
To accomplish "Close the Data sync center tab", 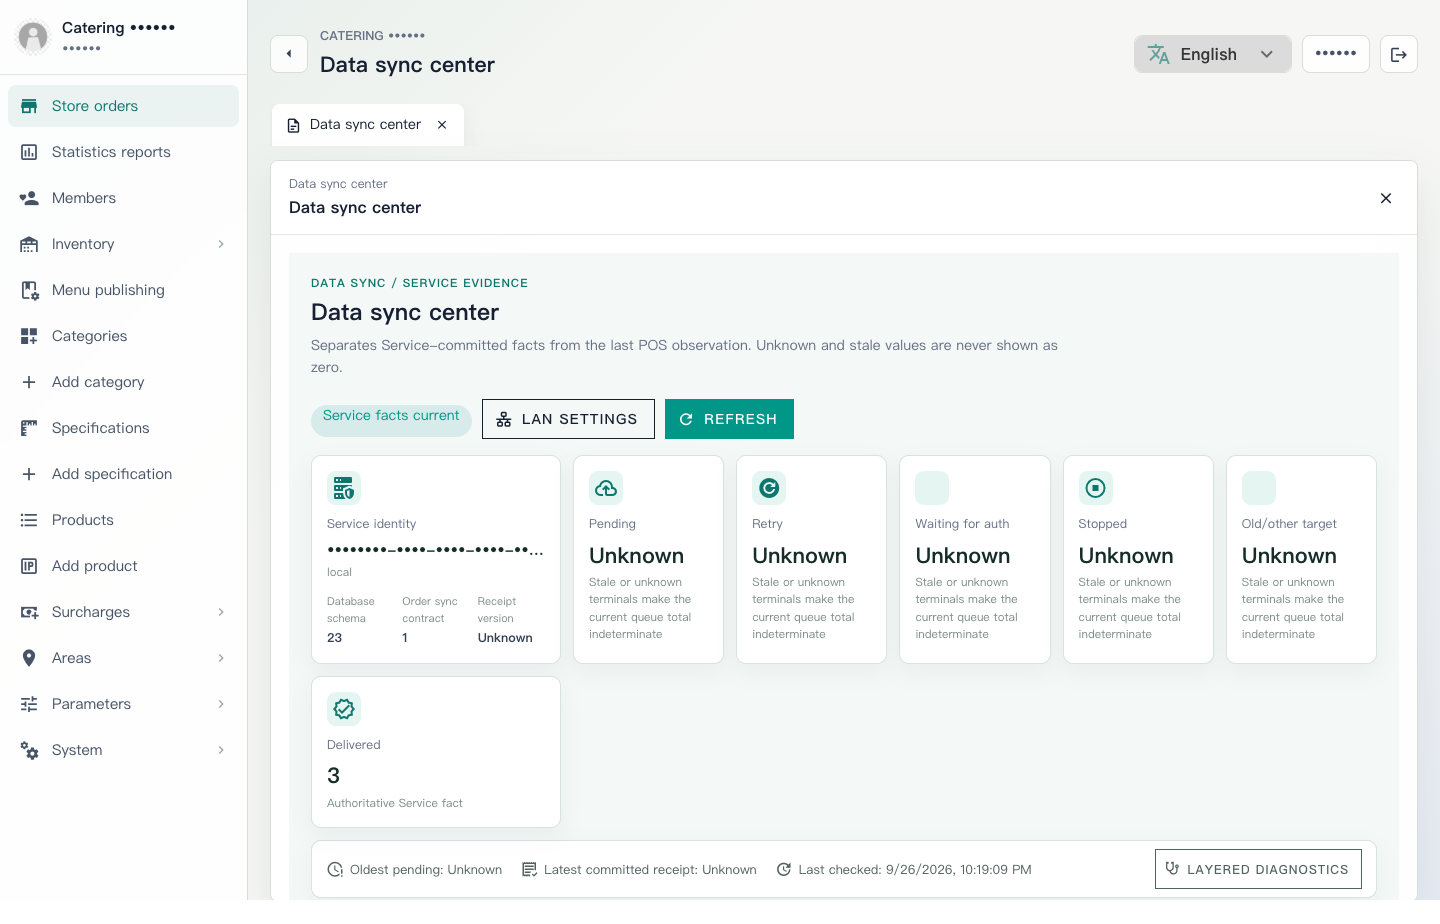I will (442, 125).
